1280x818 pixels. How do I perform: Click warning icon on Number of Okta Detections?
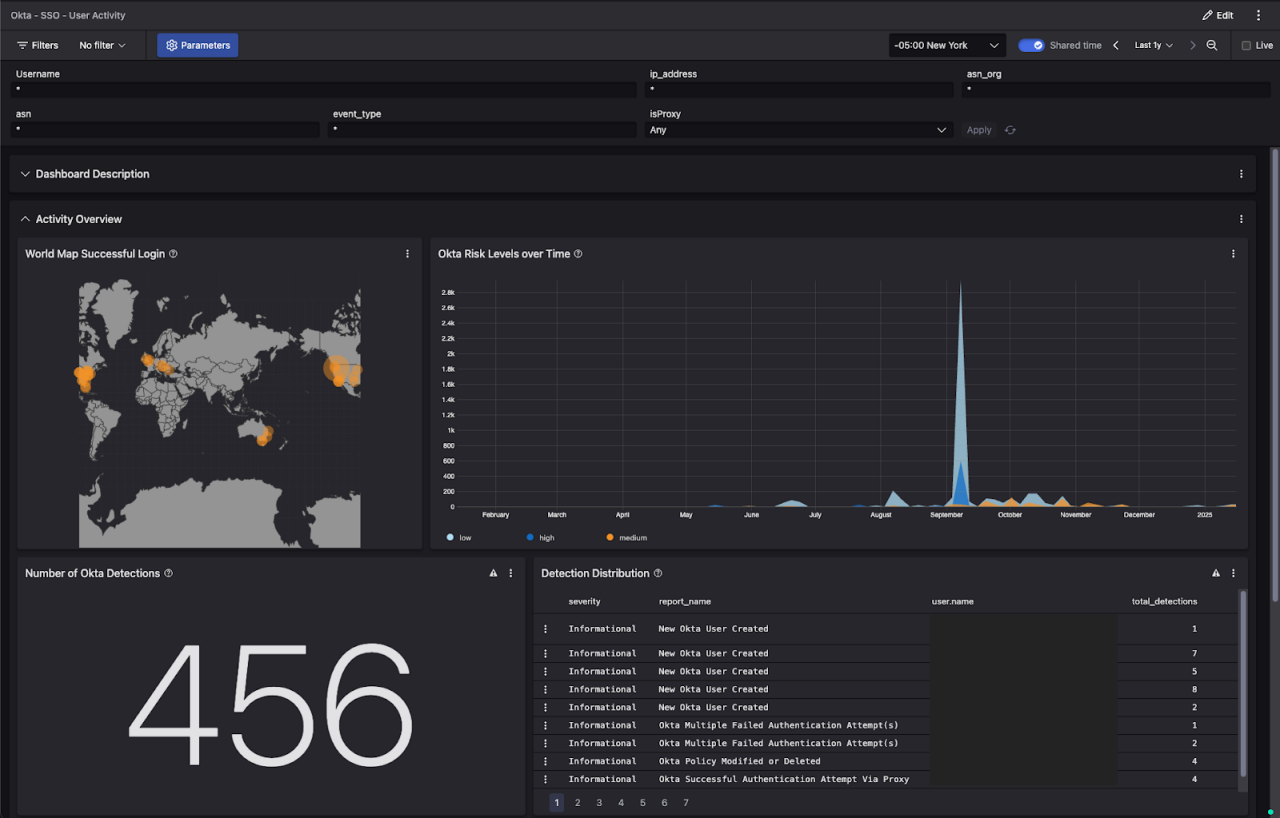493,573
